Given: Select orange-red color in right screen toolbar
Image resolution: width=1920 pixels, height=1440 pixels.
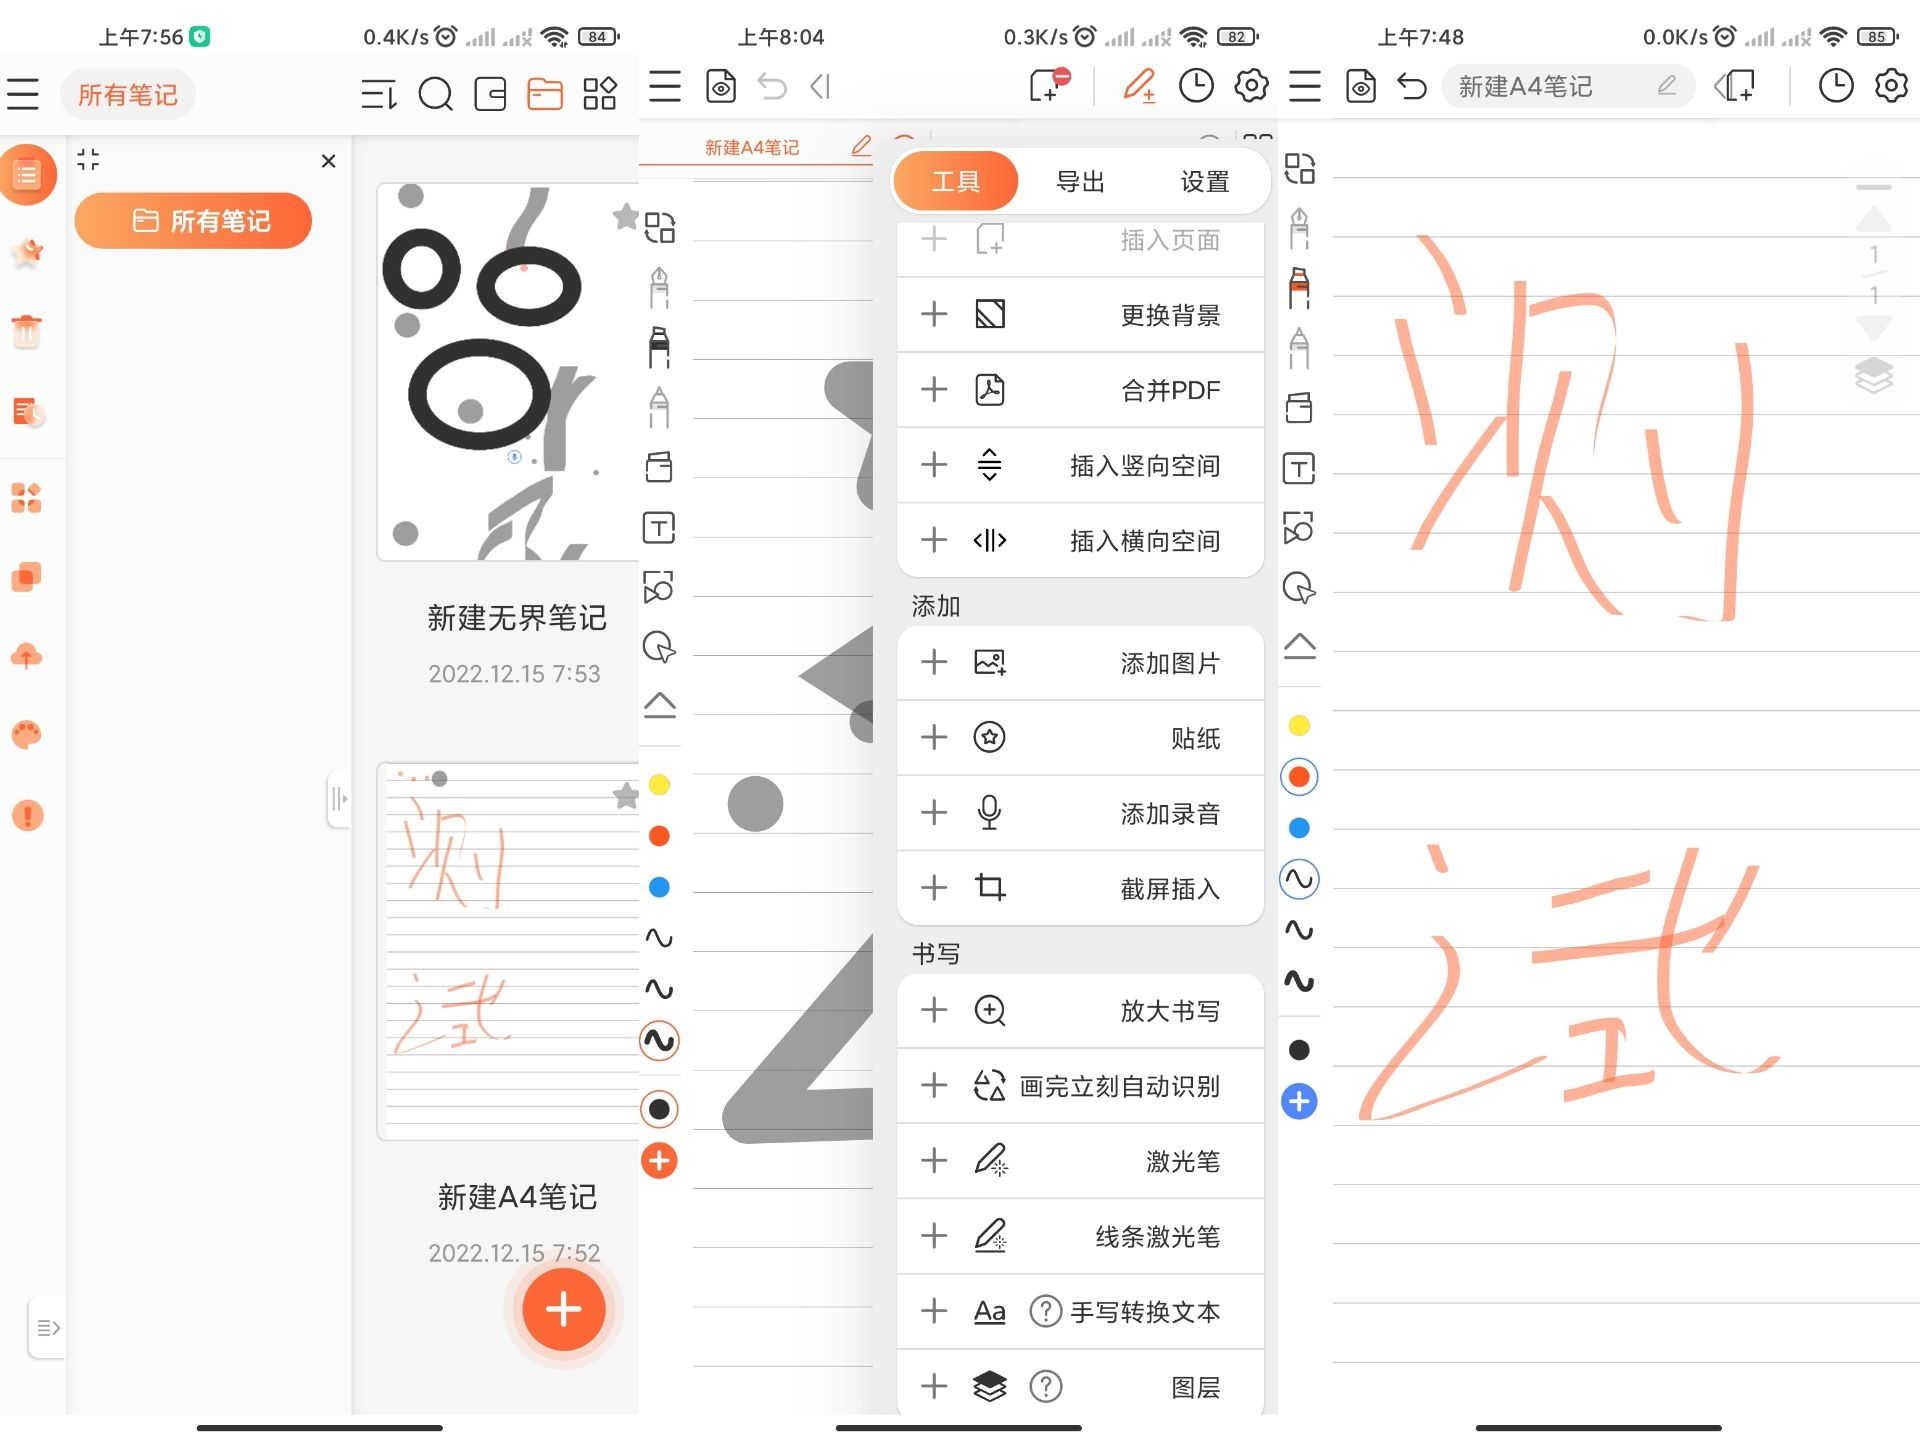Looking at the screenshot, I should [x=1299, y=777].
